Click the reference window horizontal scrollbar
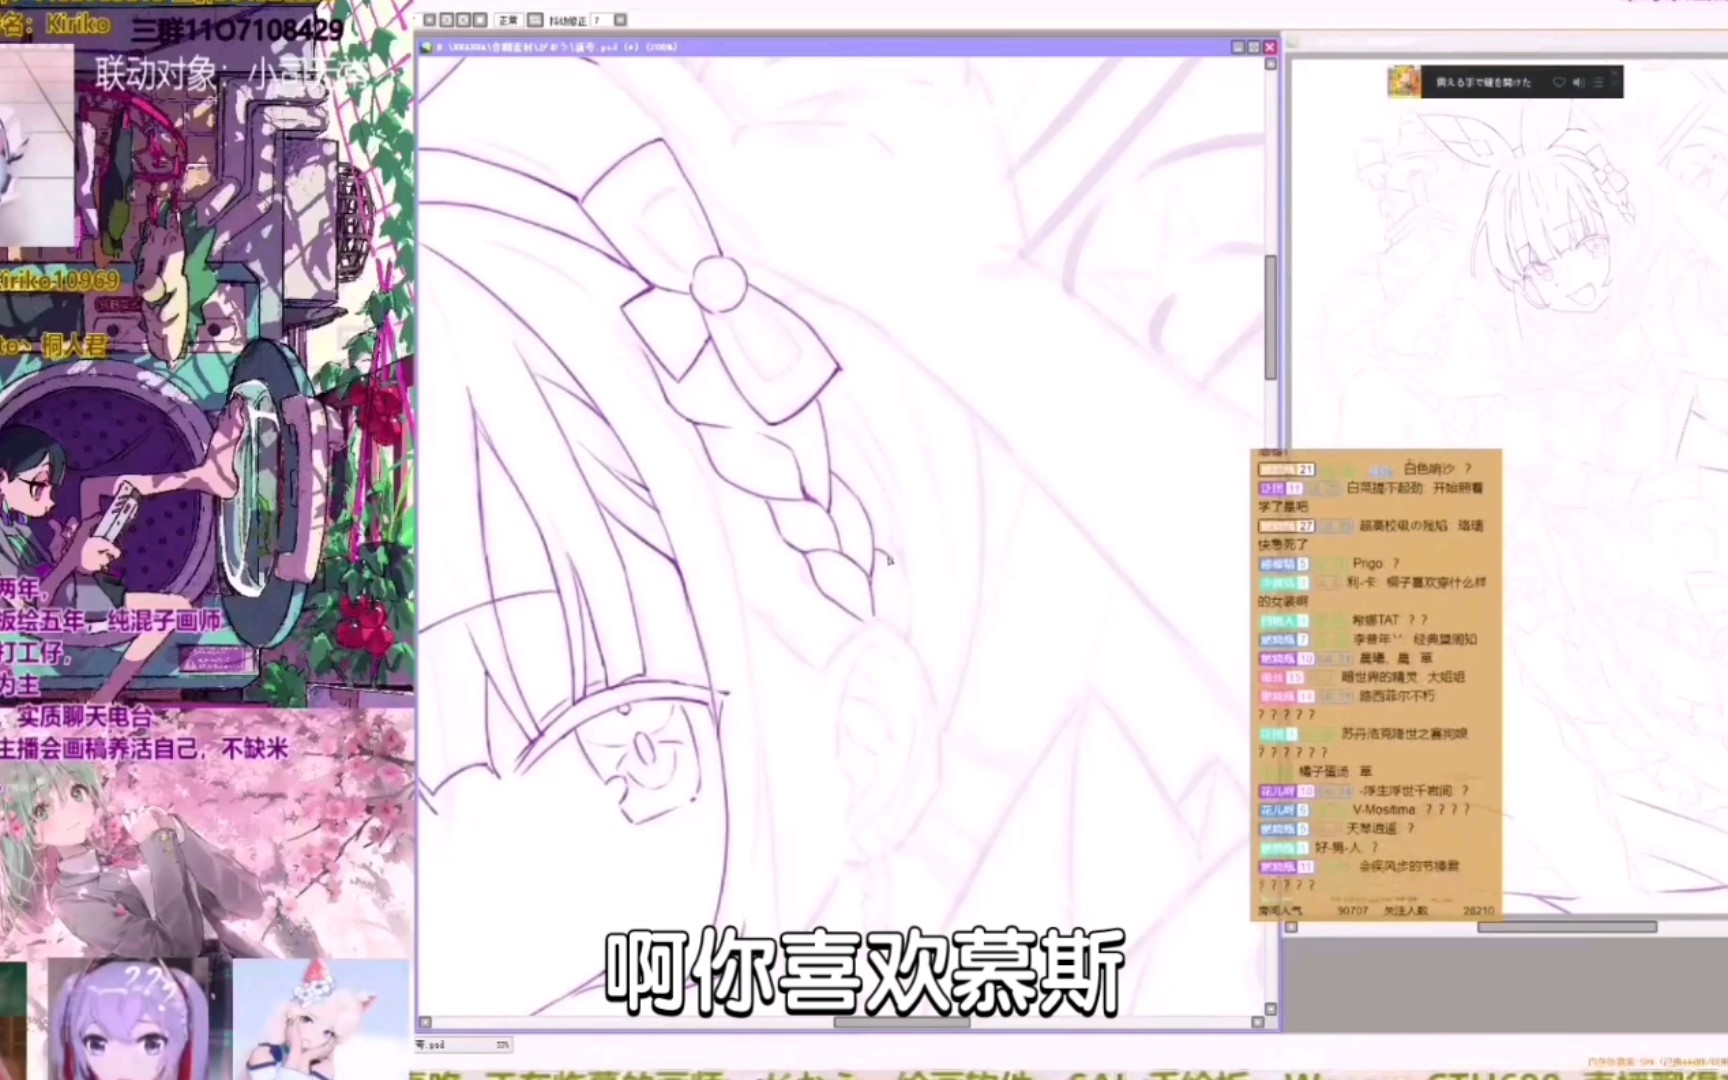 coord(1566,927)
